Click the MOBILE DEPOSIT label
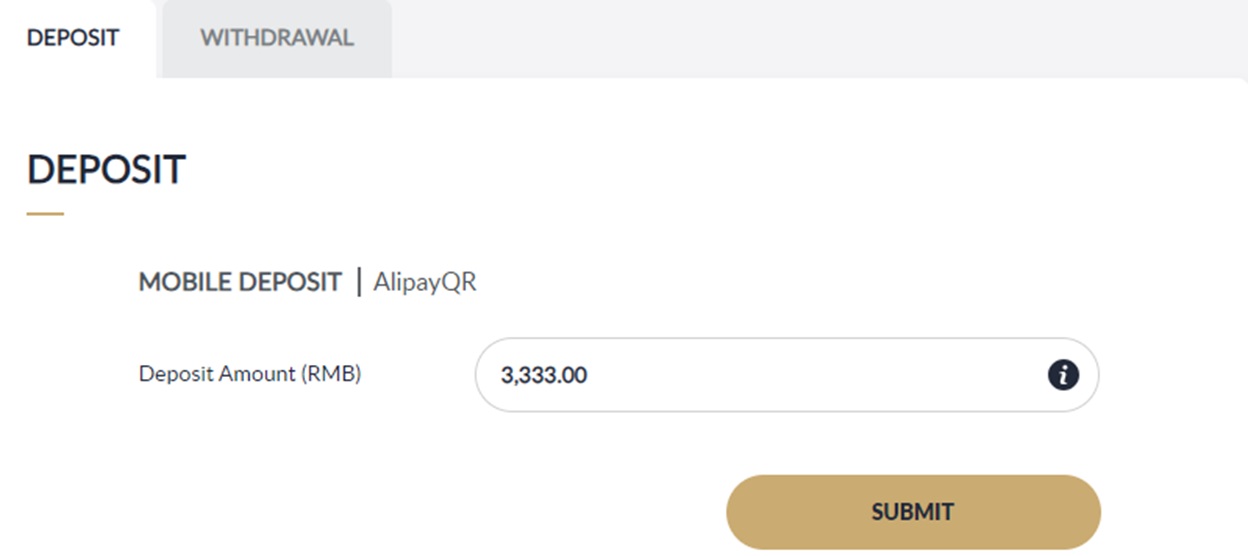This screenshot has width=1248, height=556. coord(240,282)
